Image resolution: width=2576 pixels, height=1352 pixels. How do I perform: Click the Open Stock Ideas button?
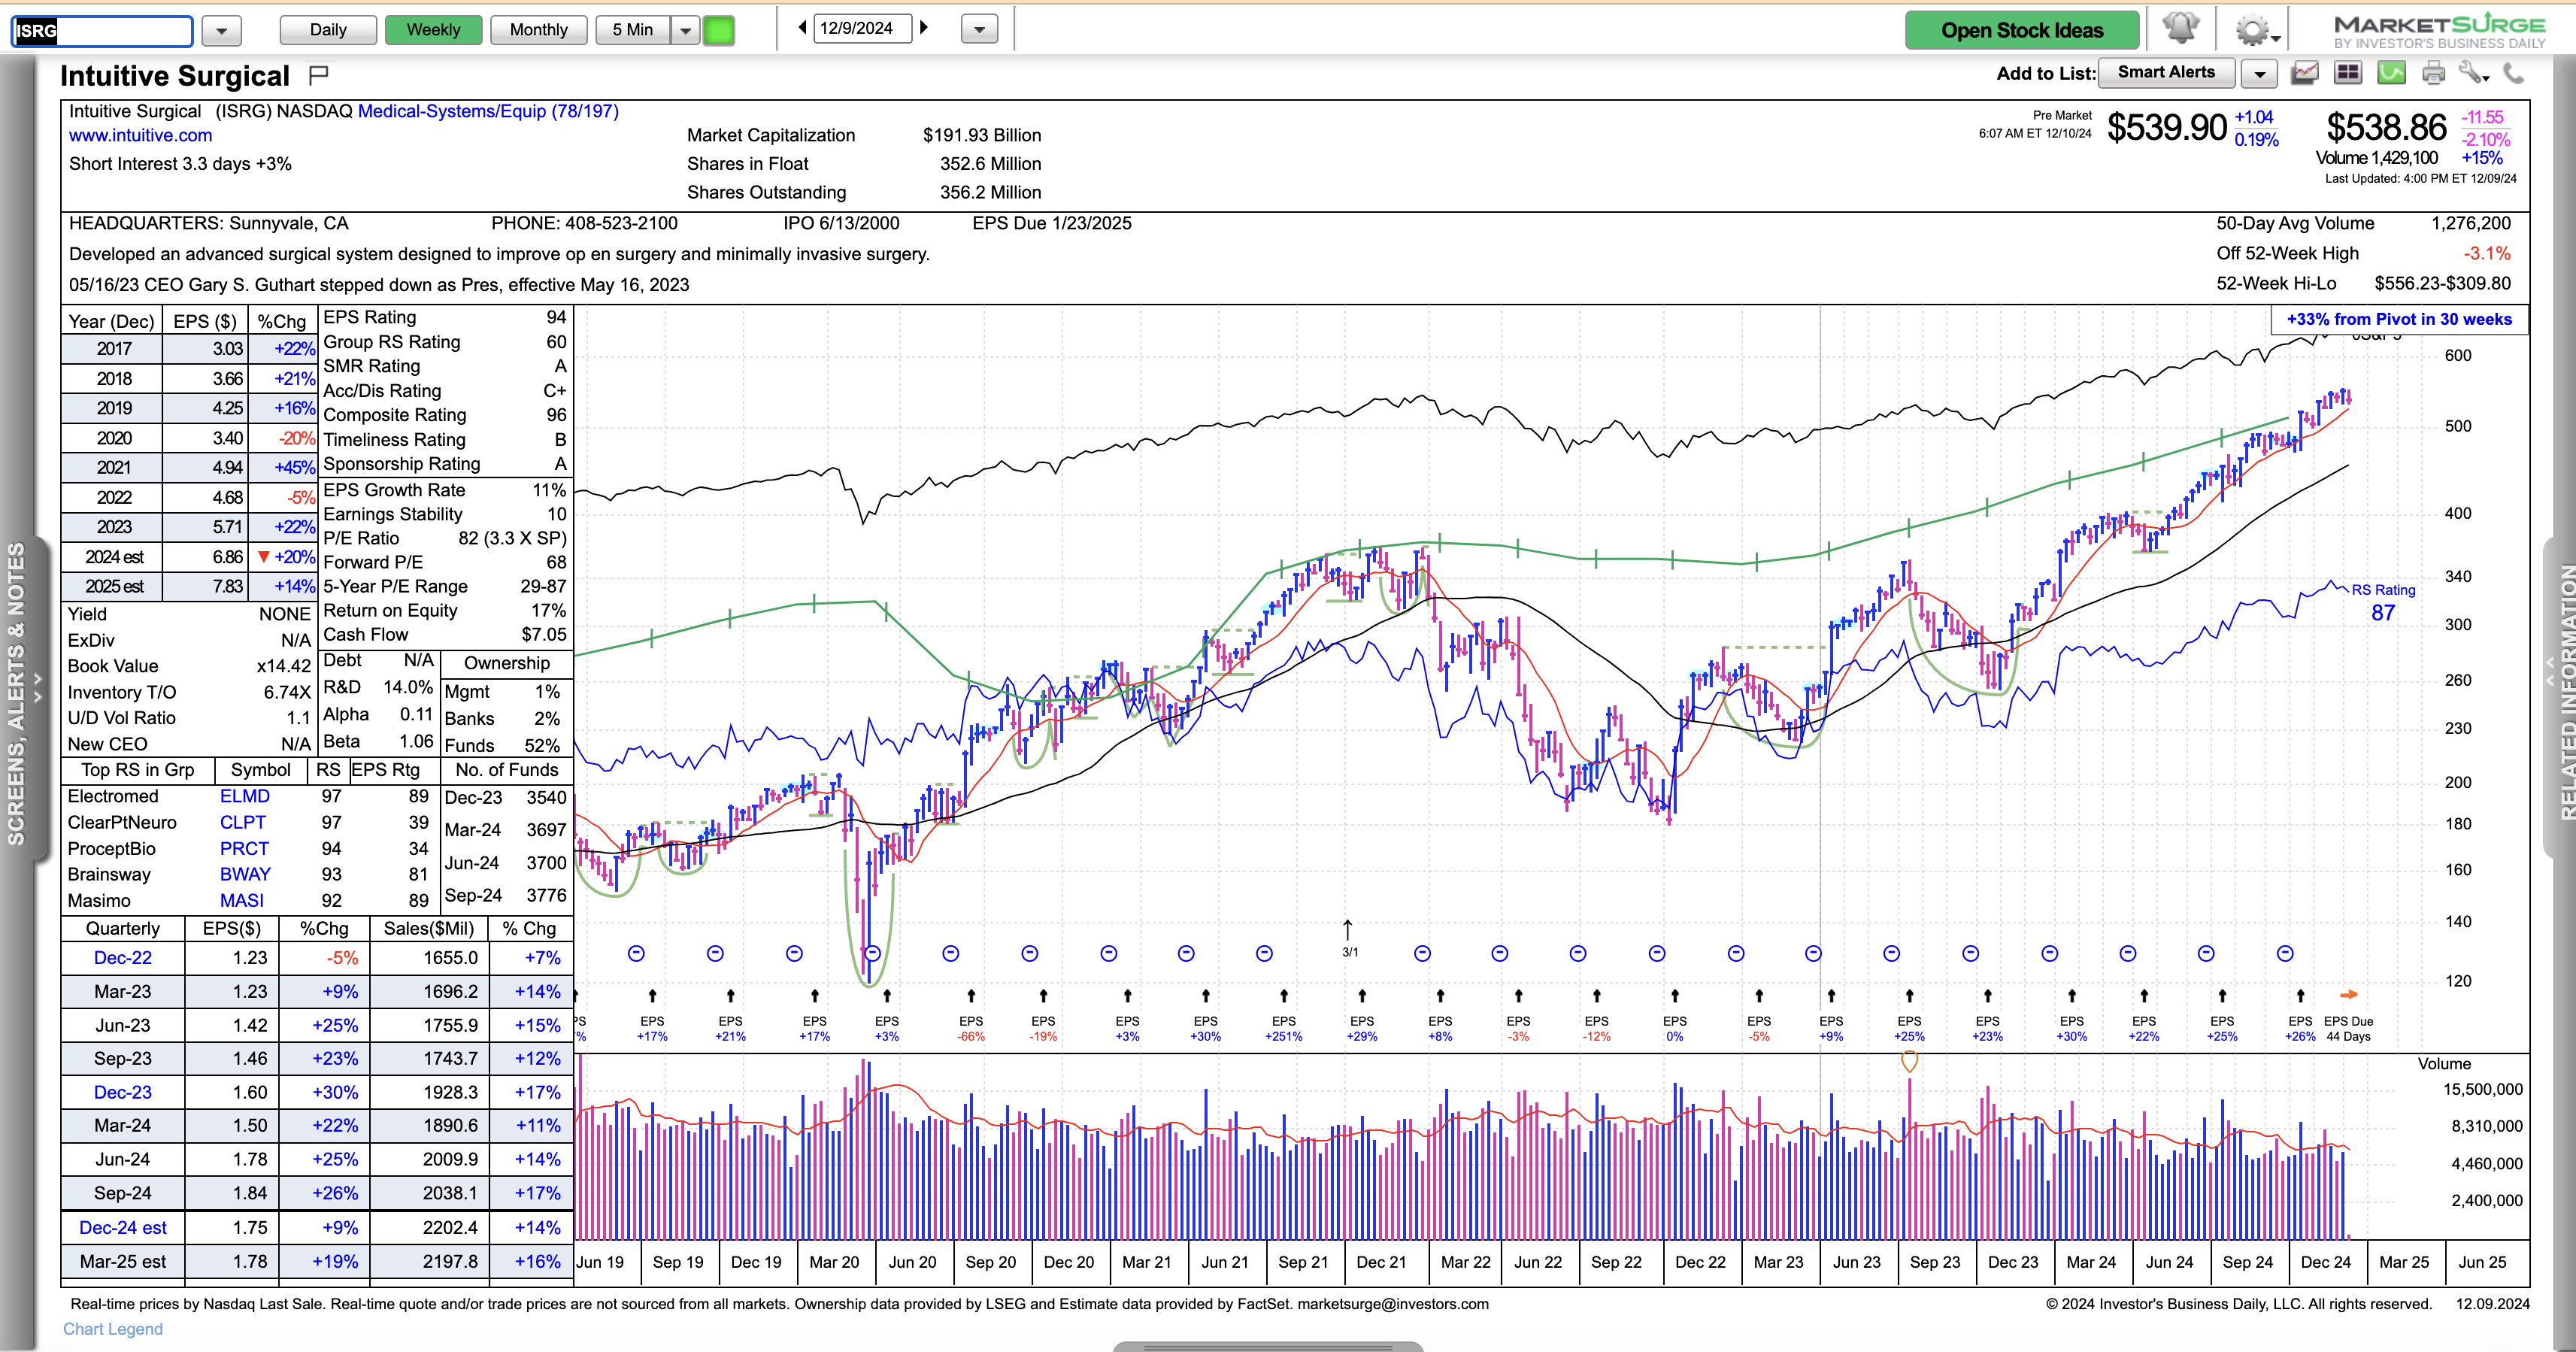pyautogui.click(x=2021, y=30)
